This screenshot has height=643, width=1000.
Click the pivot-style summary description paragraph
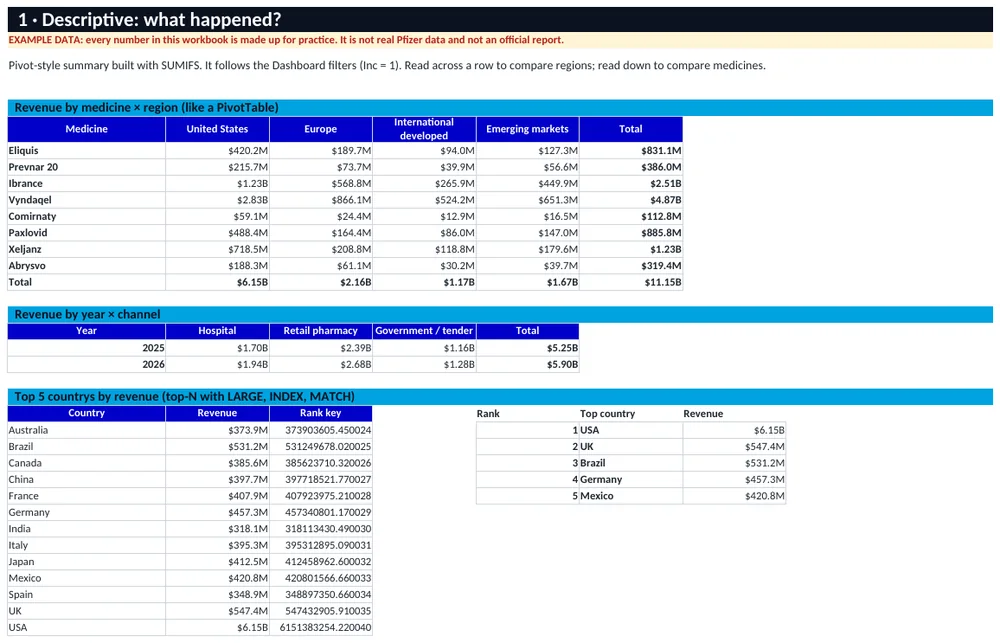[x=387, y=65]
